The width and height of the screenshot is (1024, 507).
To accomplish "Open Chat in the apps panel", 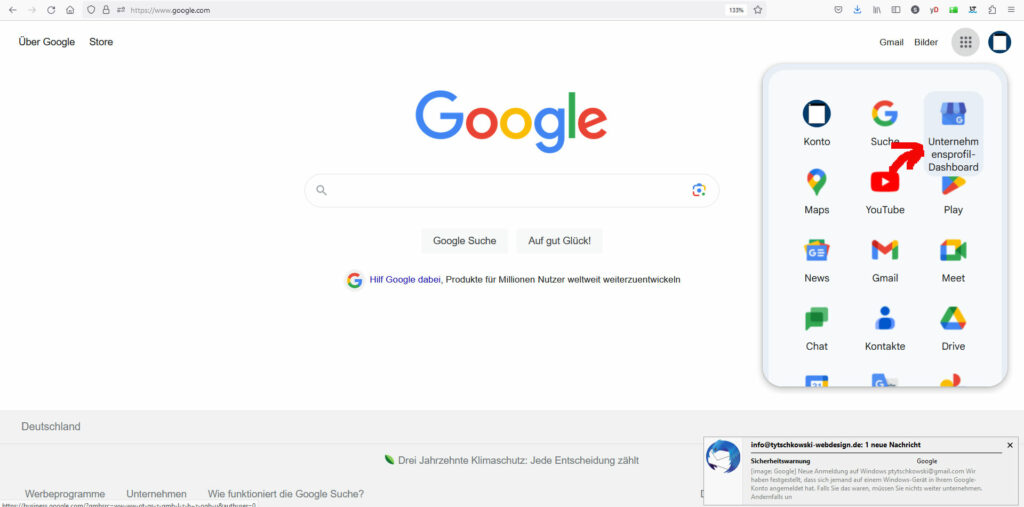I will tap(817, 328).
